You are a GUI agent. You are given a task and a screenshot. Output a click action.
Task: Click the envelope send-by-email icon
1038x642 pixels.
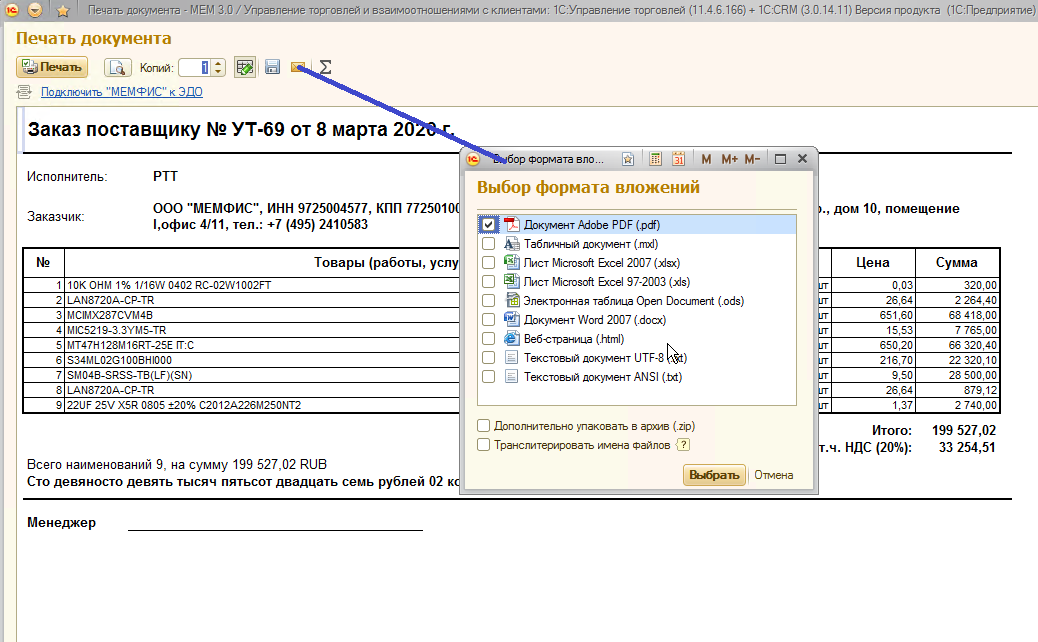click(297, 68)
